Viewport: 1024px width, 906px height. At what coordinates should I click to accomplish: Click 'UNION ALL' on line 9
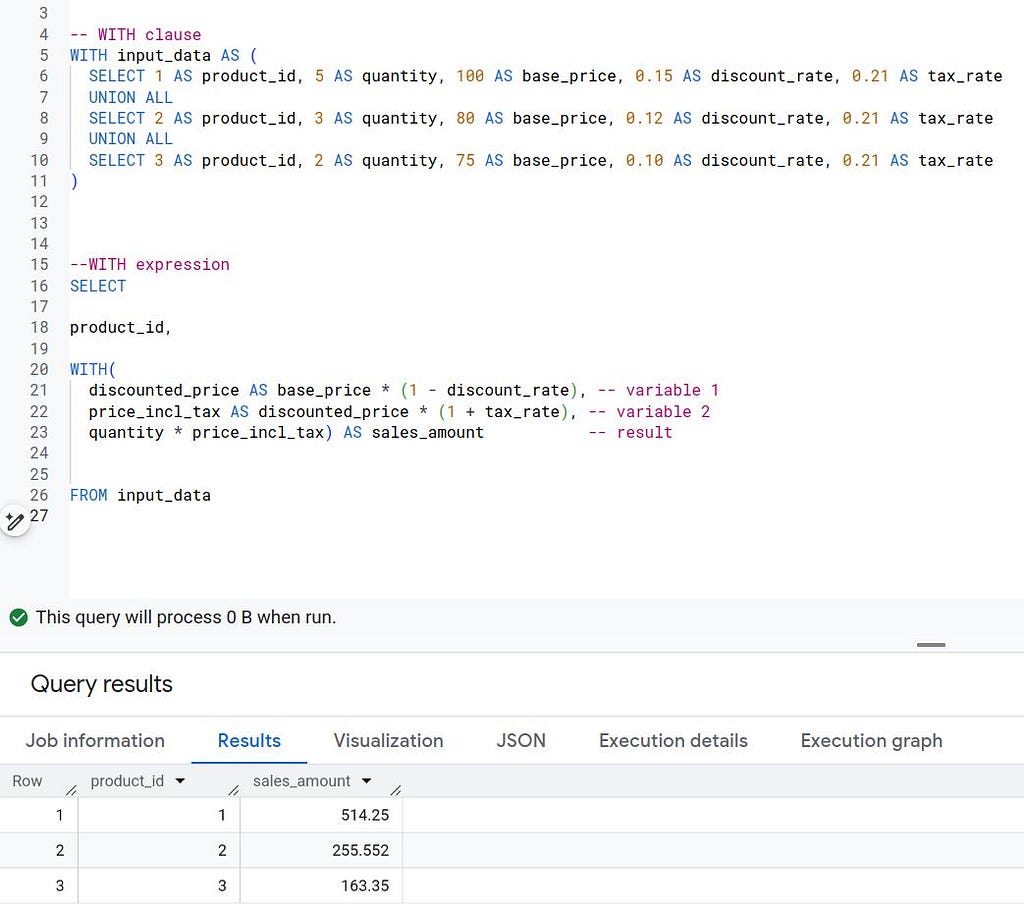pos(131,139)
